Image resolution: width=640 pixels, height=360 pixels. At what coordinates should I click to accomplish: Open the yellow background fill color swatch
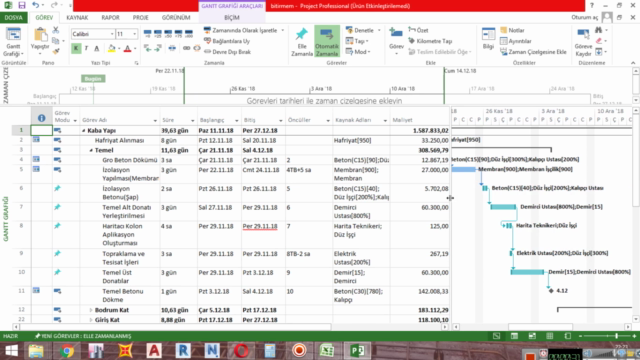pos(111,49)
